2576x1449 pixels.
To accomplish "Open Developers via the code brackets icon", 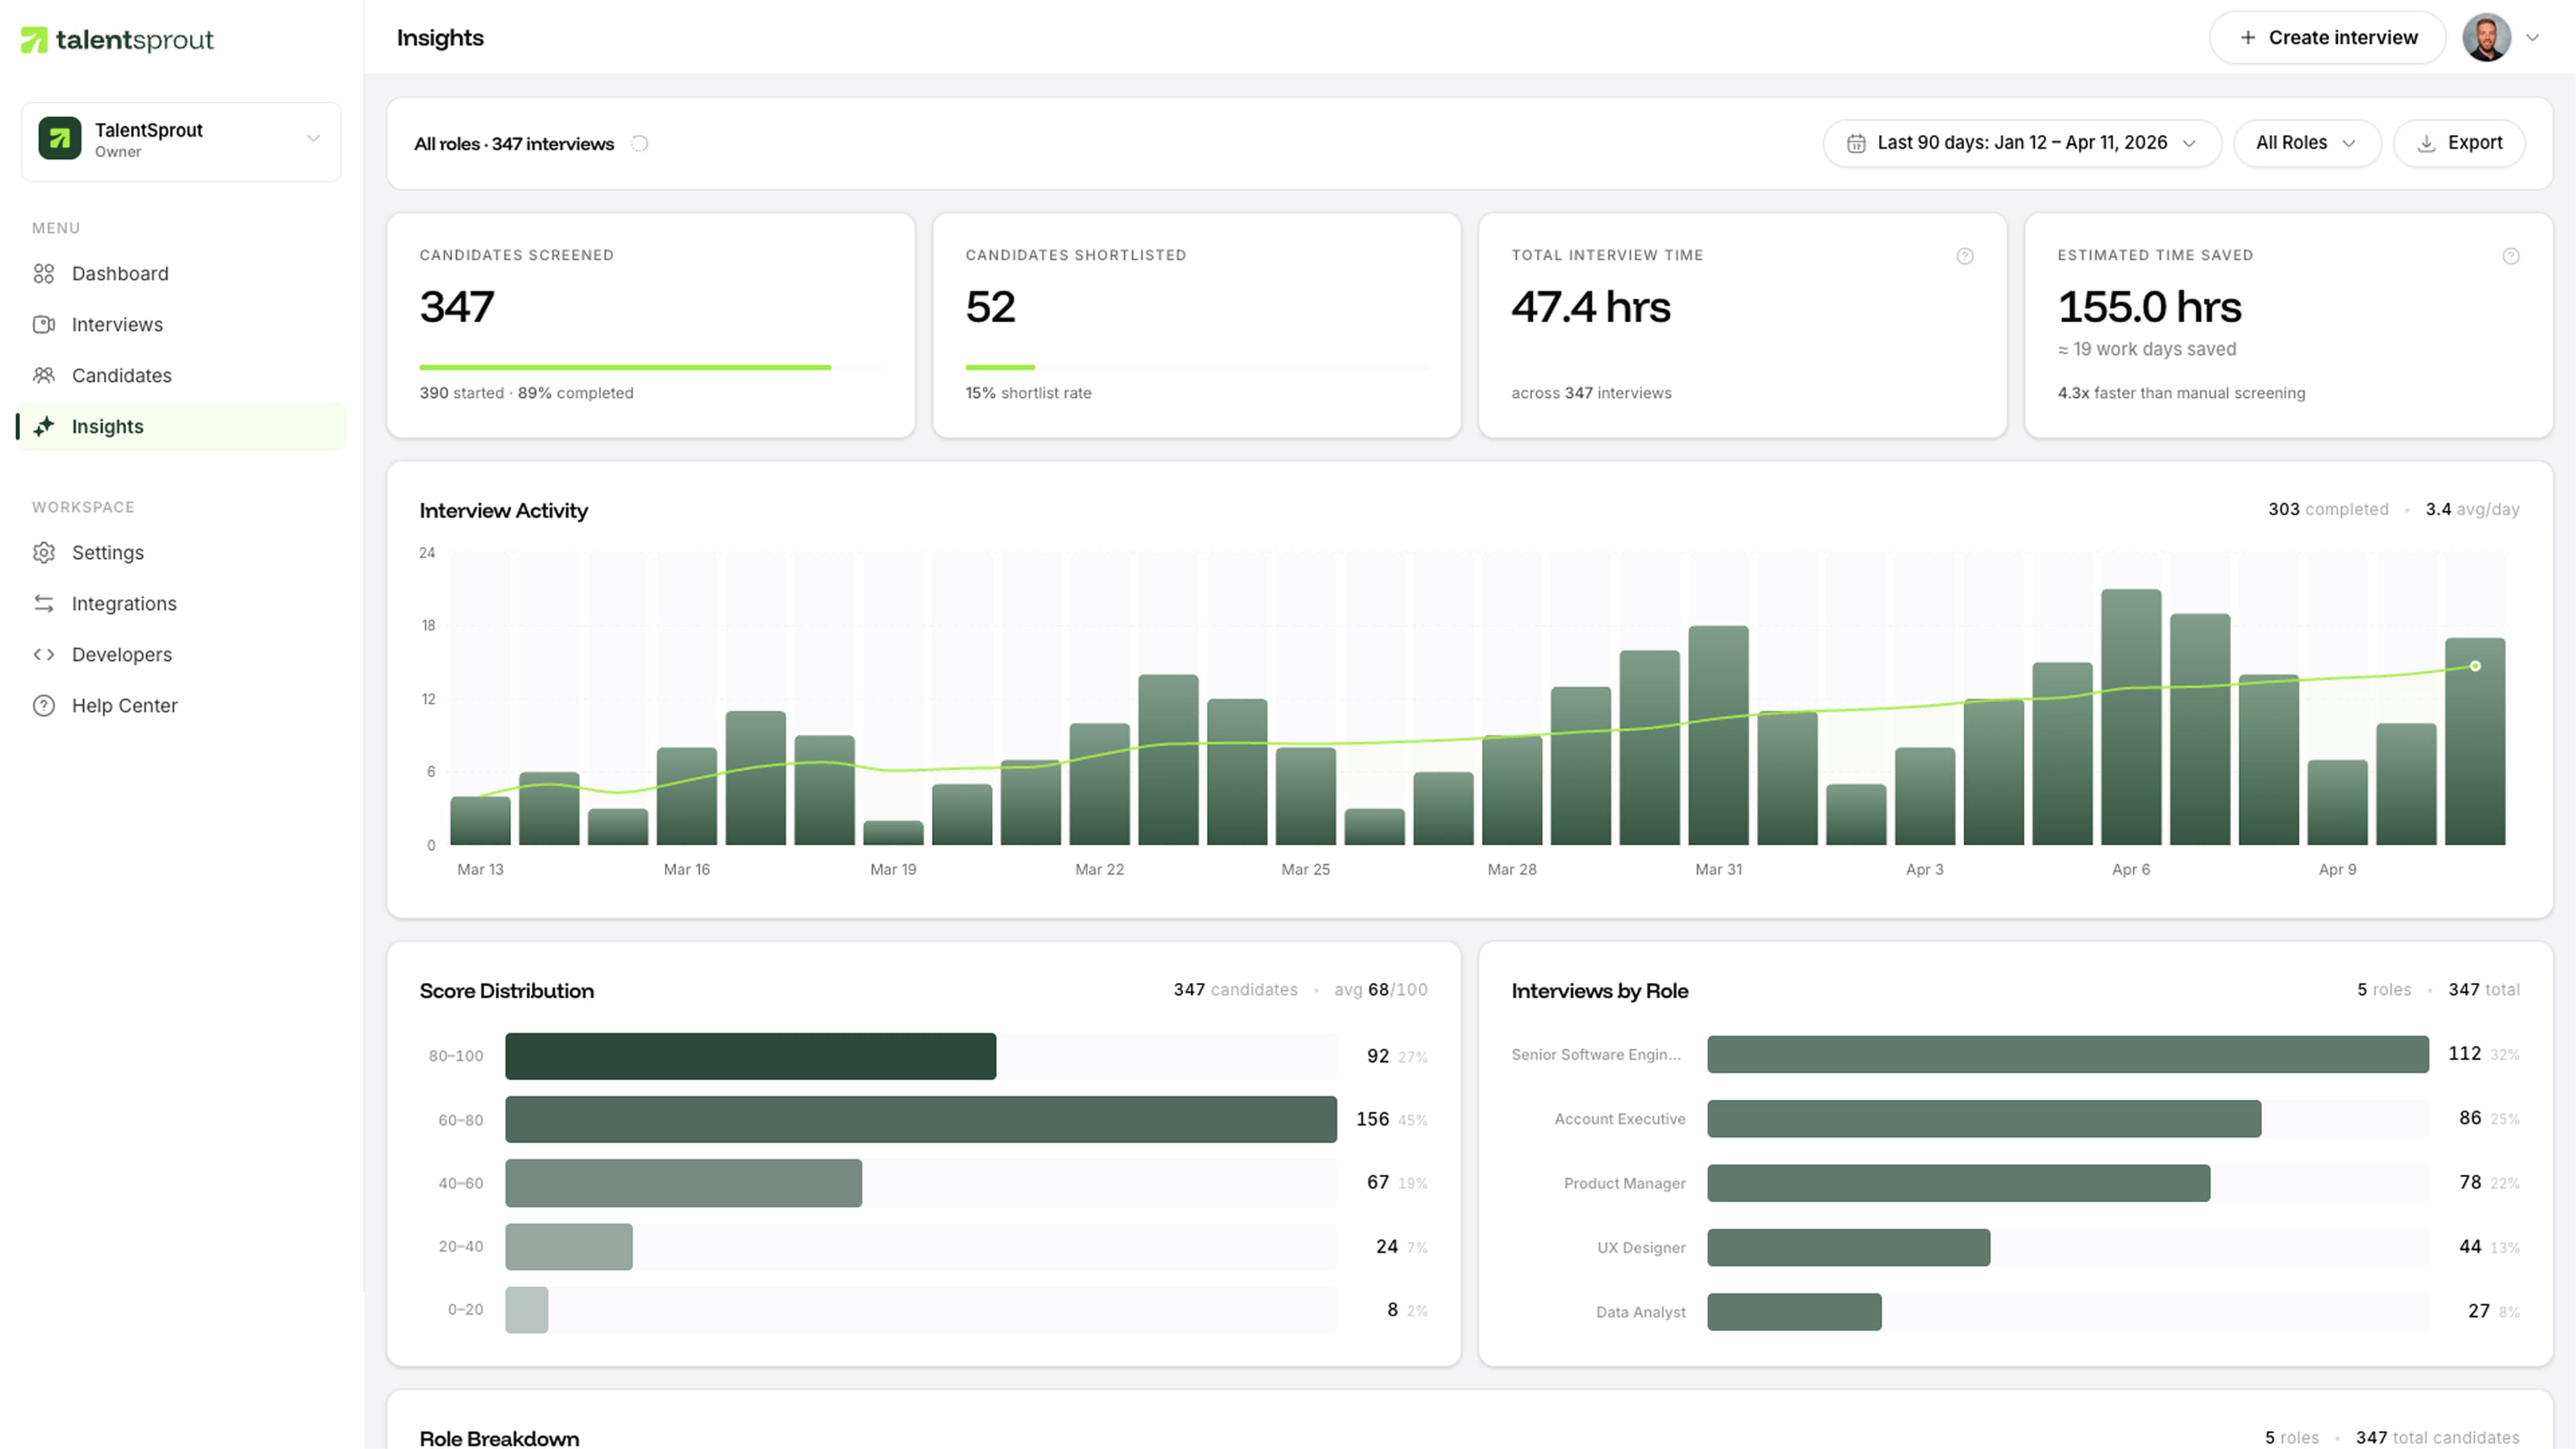I will click(44, 654).
